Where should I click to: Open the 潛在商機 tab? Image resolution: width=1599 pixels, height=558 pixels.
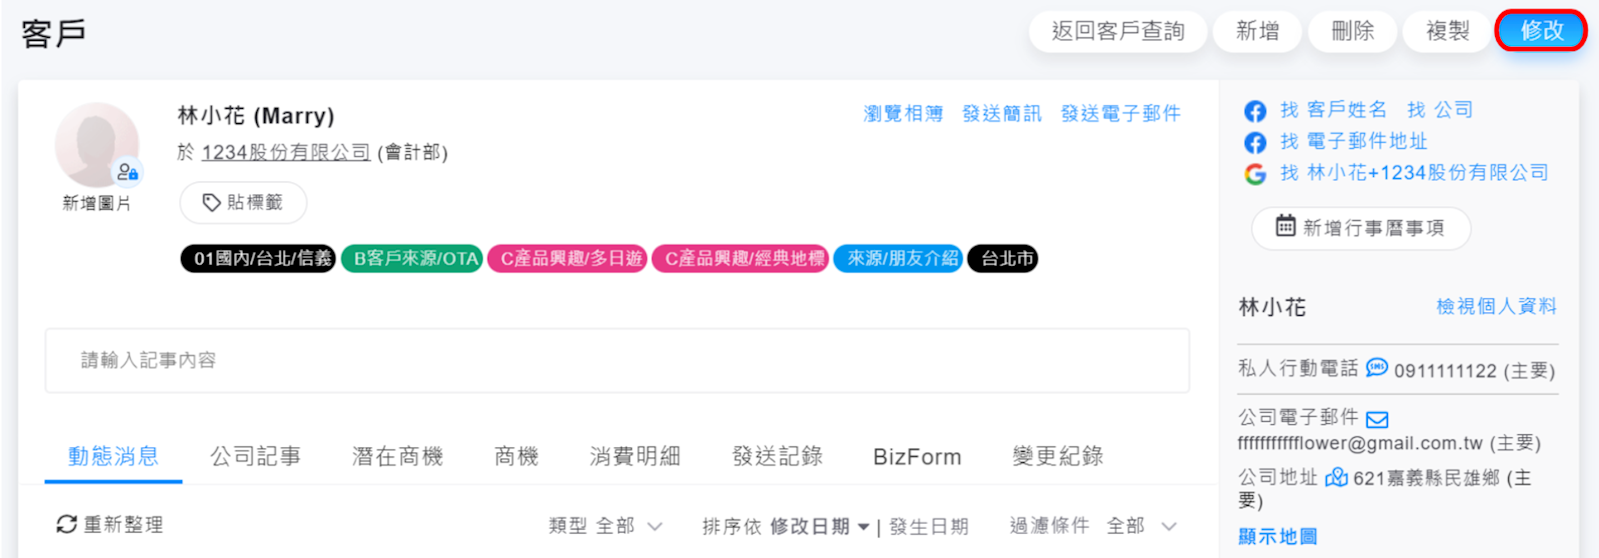pyautogui.click(x=397, y=457)
